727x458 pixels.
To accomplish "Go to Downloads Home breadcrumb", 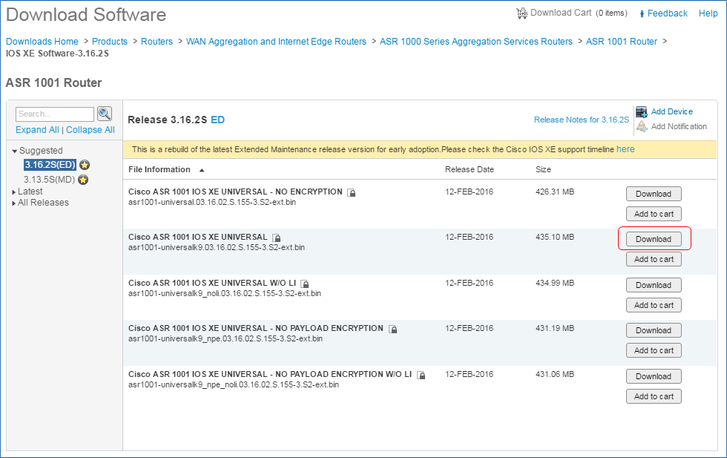I will click(x=42, y=41).
